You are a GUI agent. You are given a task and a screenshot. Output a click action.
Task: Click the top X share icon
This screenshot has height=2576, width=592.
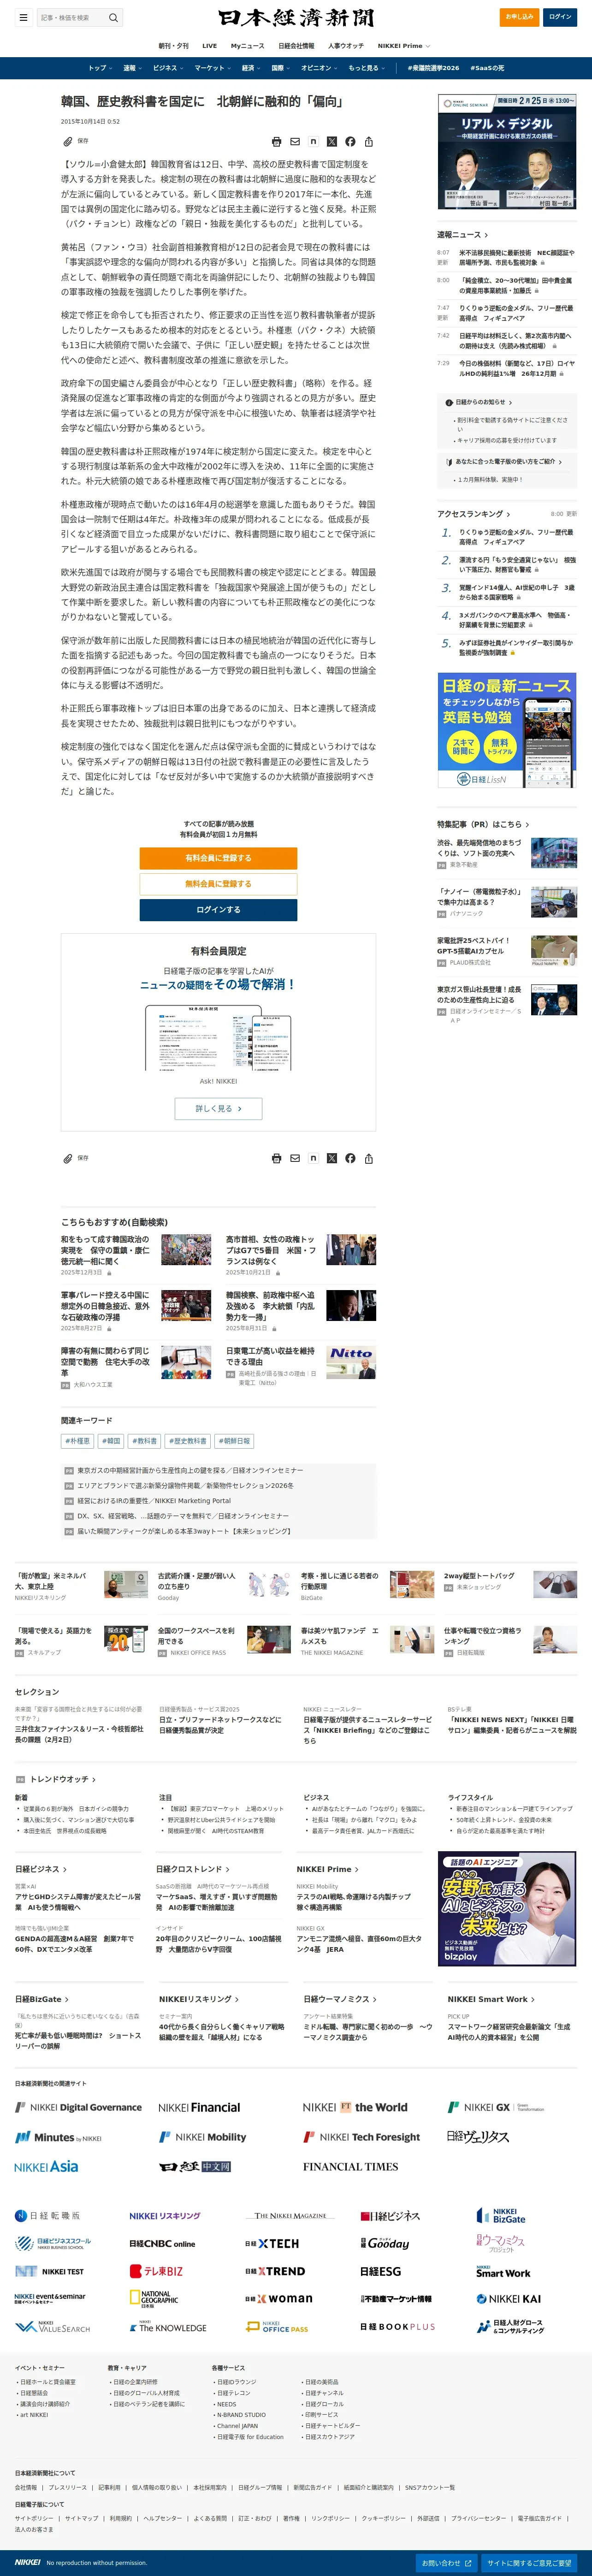(332, 142)
